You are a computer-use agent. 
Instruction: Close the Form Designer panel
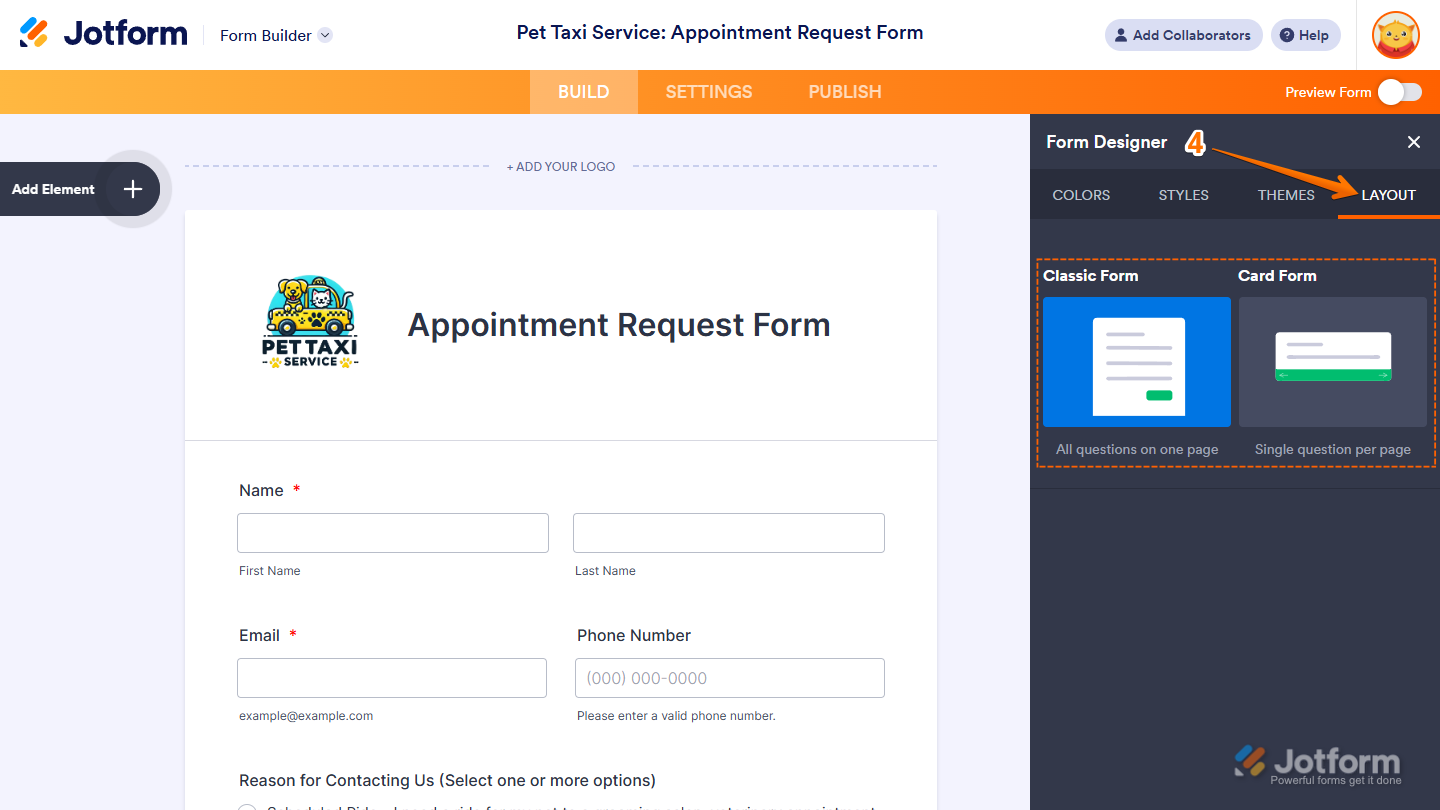coord(1413,142)
